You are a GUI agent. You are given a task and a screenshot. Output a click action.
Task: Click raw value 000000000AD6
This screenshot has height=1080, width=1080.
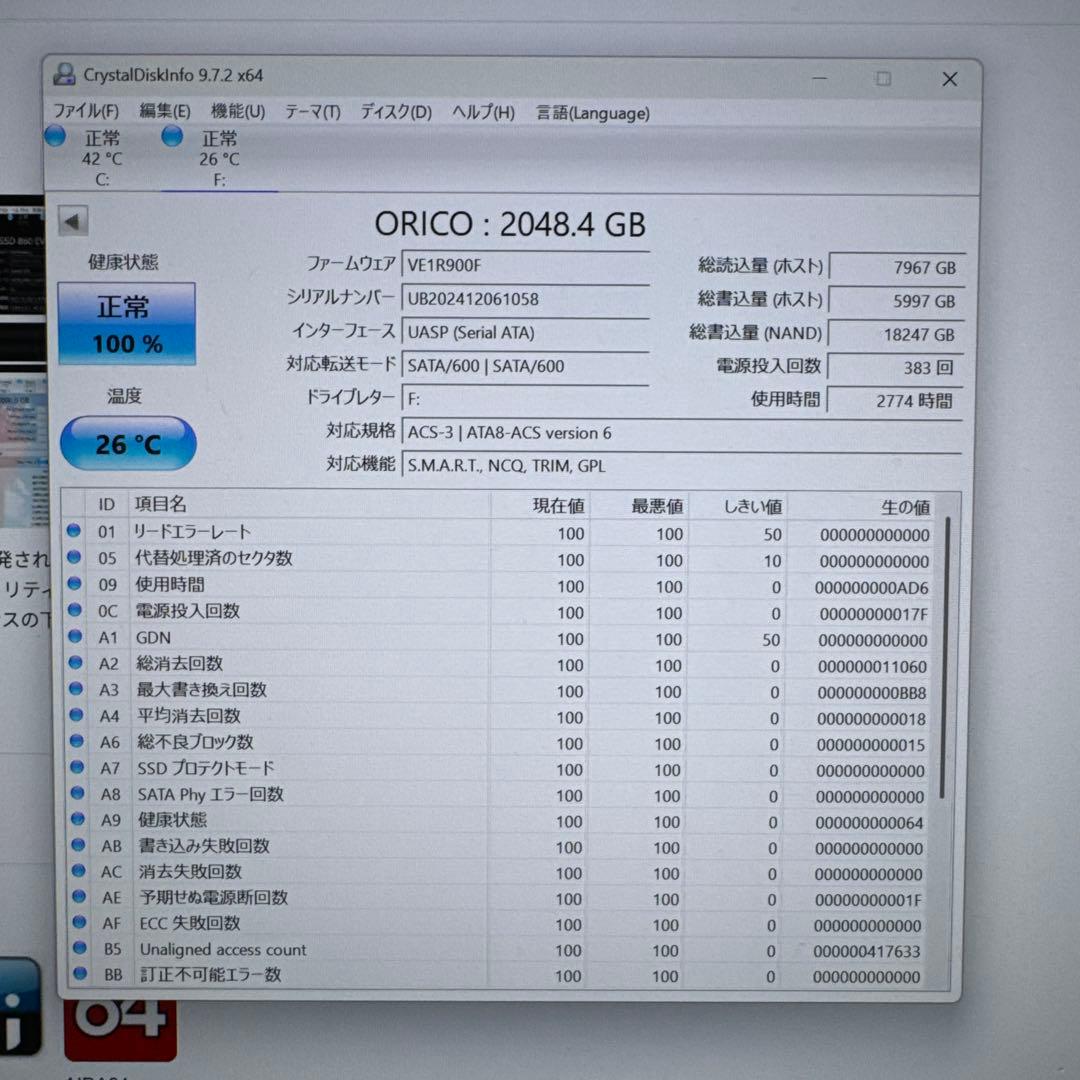pyautogui.click(x=872, y=588)
